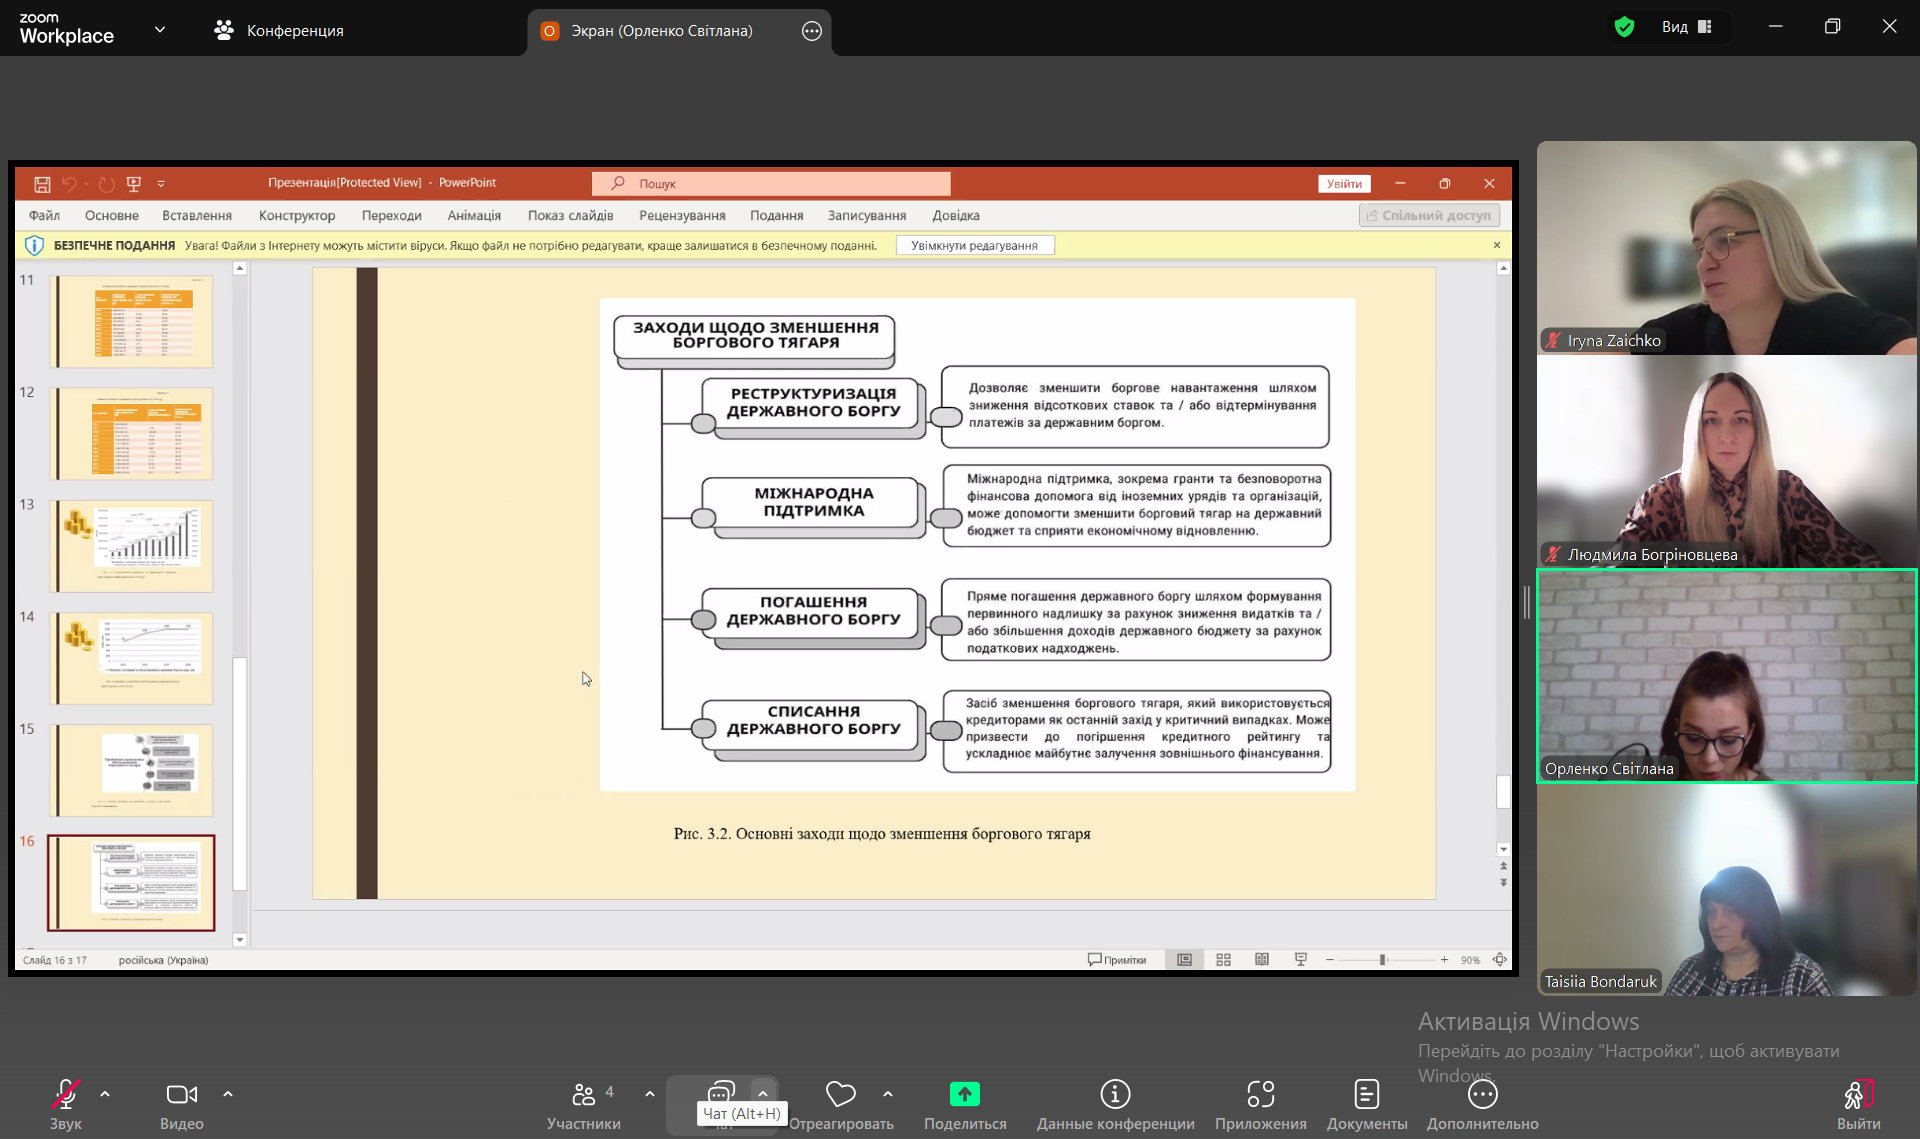1920x1140 pixels.
Task: Expand audio options arrow beside Звук
Action: [x=105, y=1095]
